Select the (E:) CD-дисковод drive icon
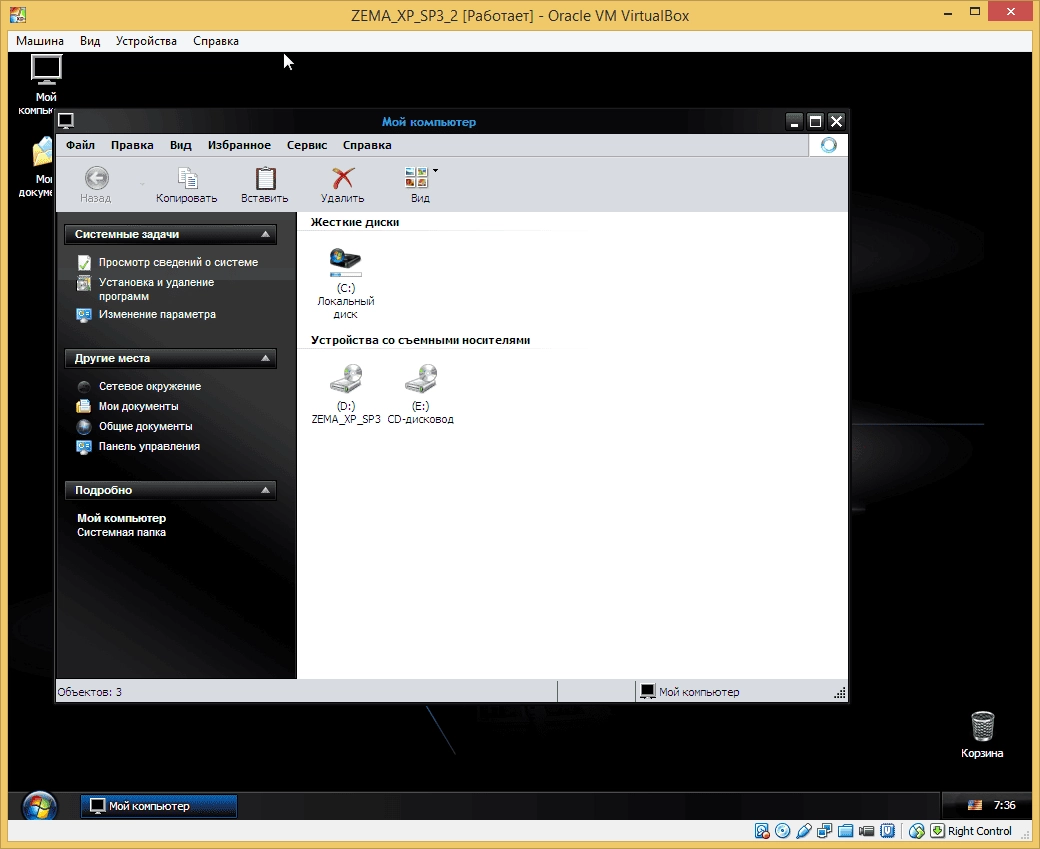The height and width of the screenshot is (849, 1040). click(421, 379)
